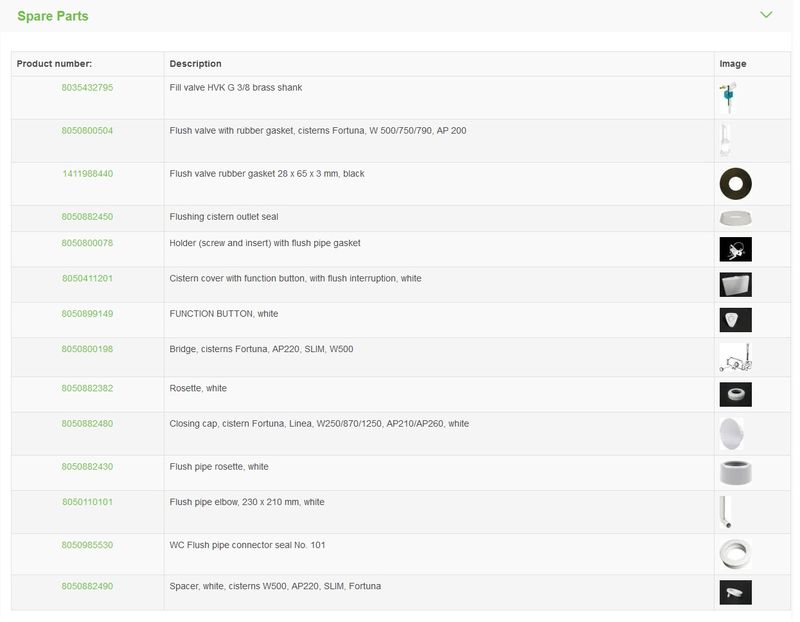Enlarge the flush pipe elbow image

pos(726,512)
